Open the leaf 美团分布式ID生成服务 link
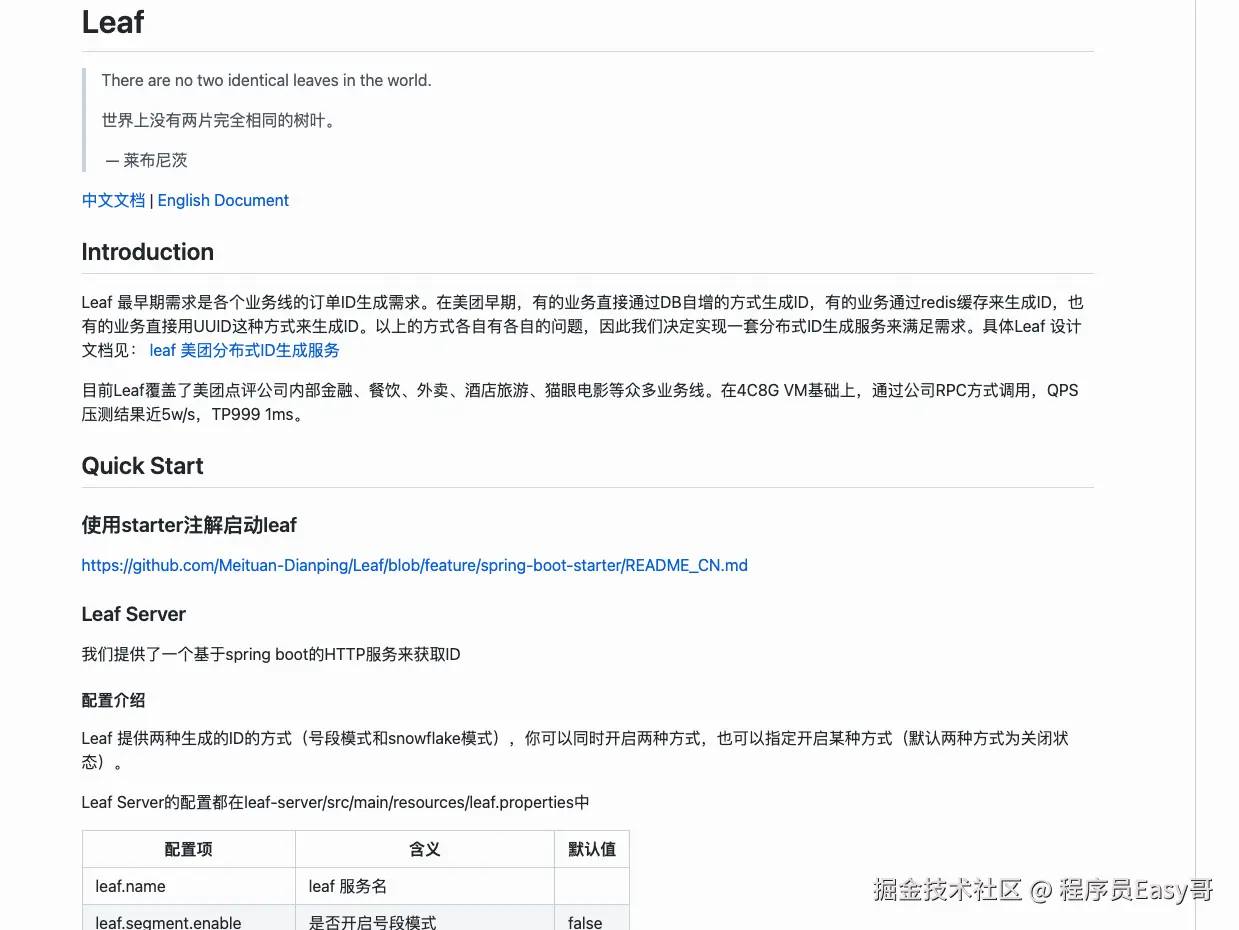 click(244, 350)
